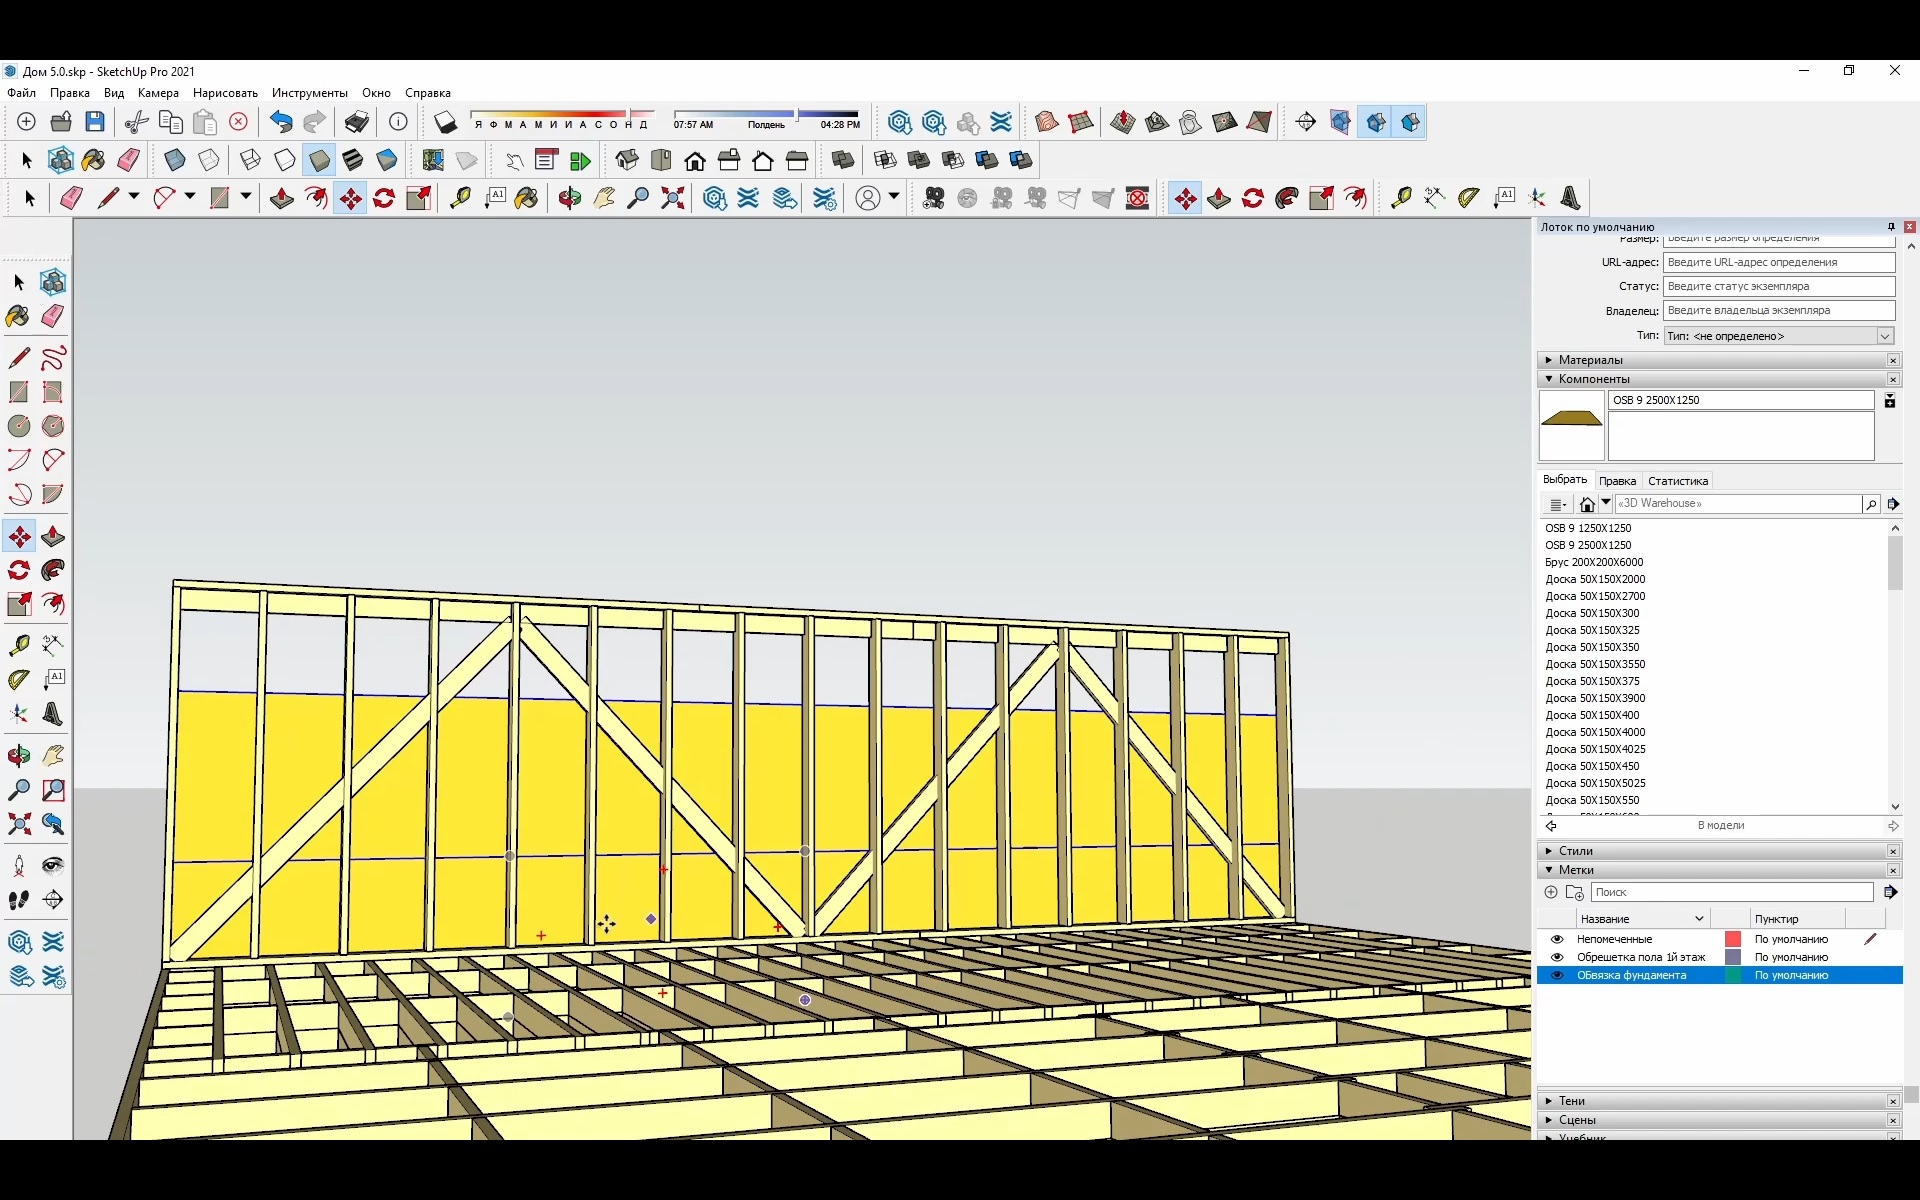1920x1200 pixels.
Task: Select the Tape Measure tool
Action: coord(461,198)
